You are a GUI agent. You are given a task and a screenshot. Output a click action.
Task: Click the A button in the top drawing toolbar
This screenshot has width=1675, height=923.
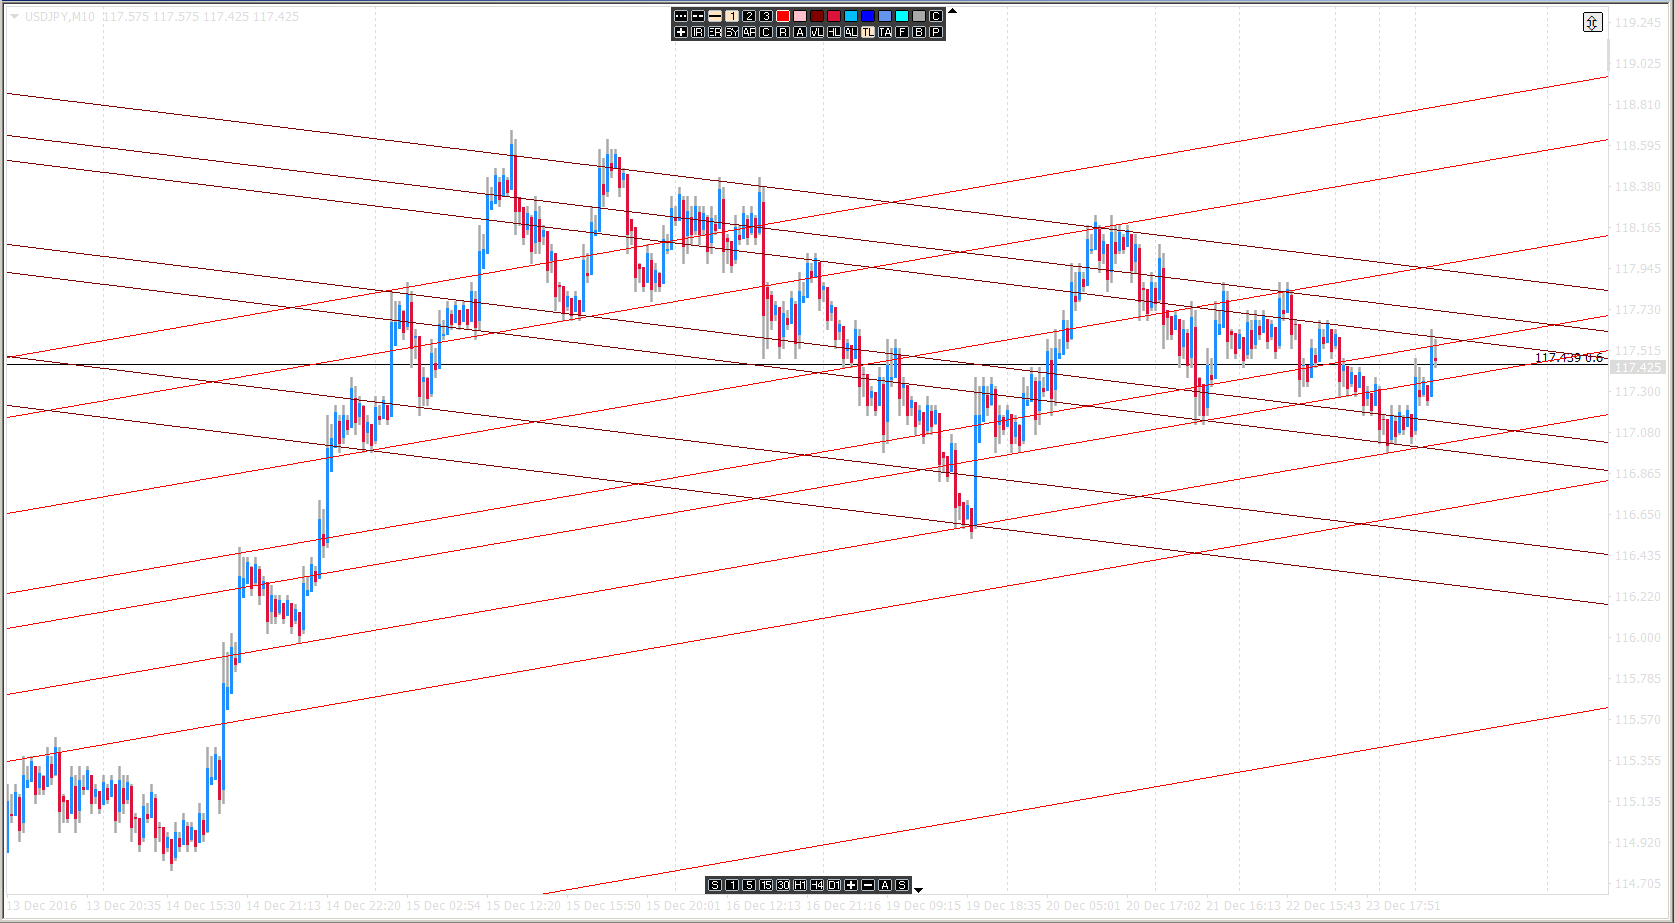[800, 32]
